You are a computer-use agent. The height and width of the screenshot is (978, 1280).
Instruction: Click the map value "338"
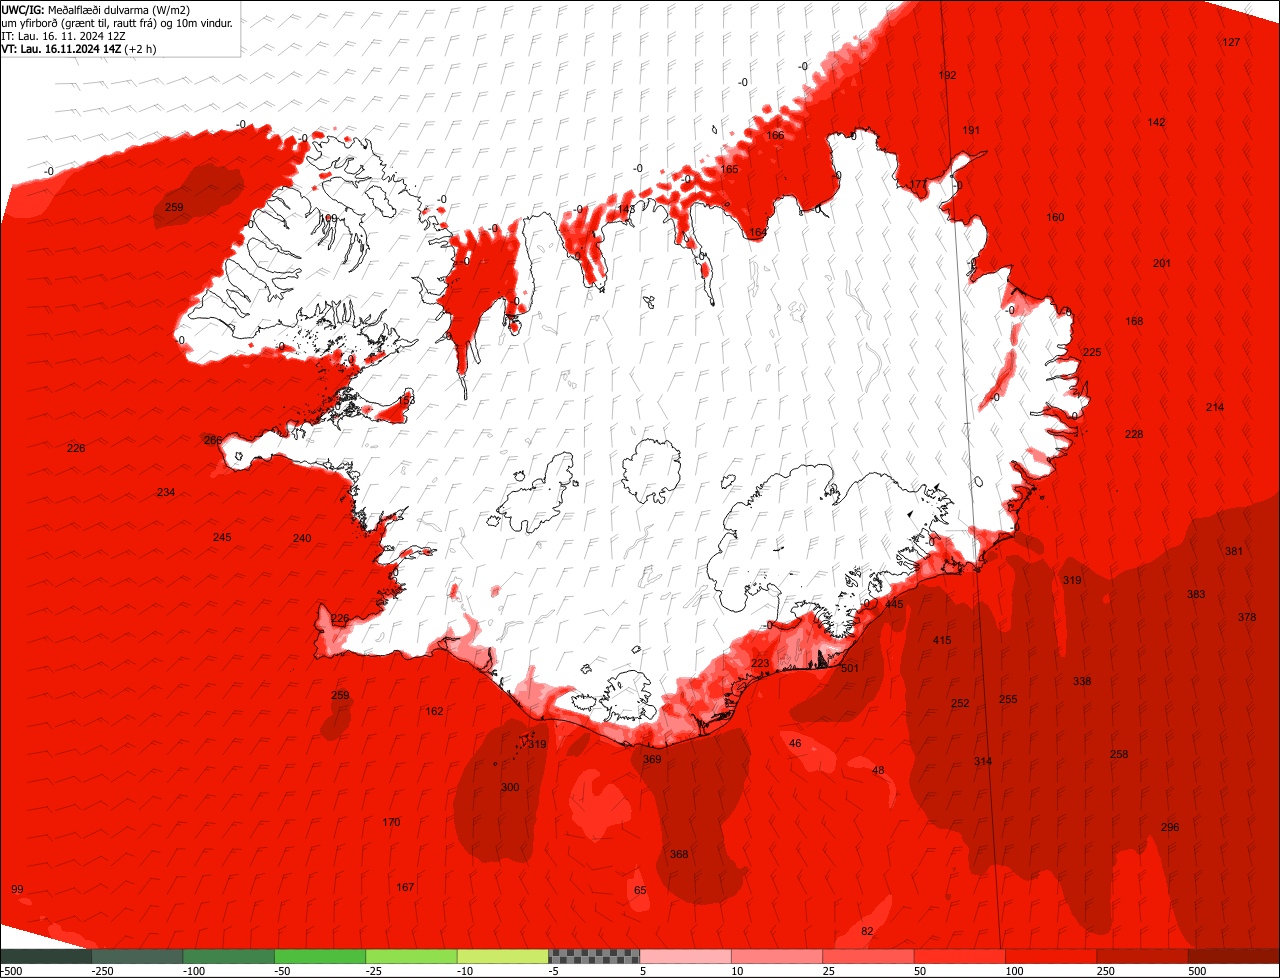(1082, 681)
